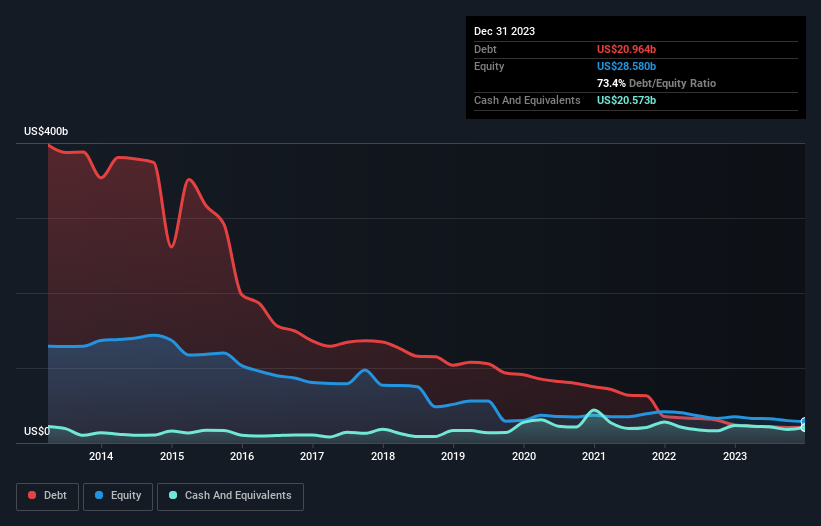The width and height of the screenshot is (821, 526).
Task: Click tooltip Cash And Equivalents row label
Action: 527,100
